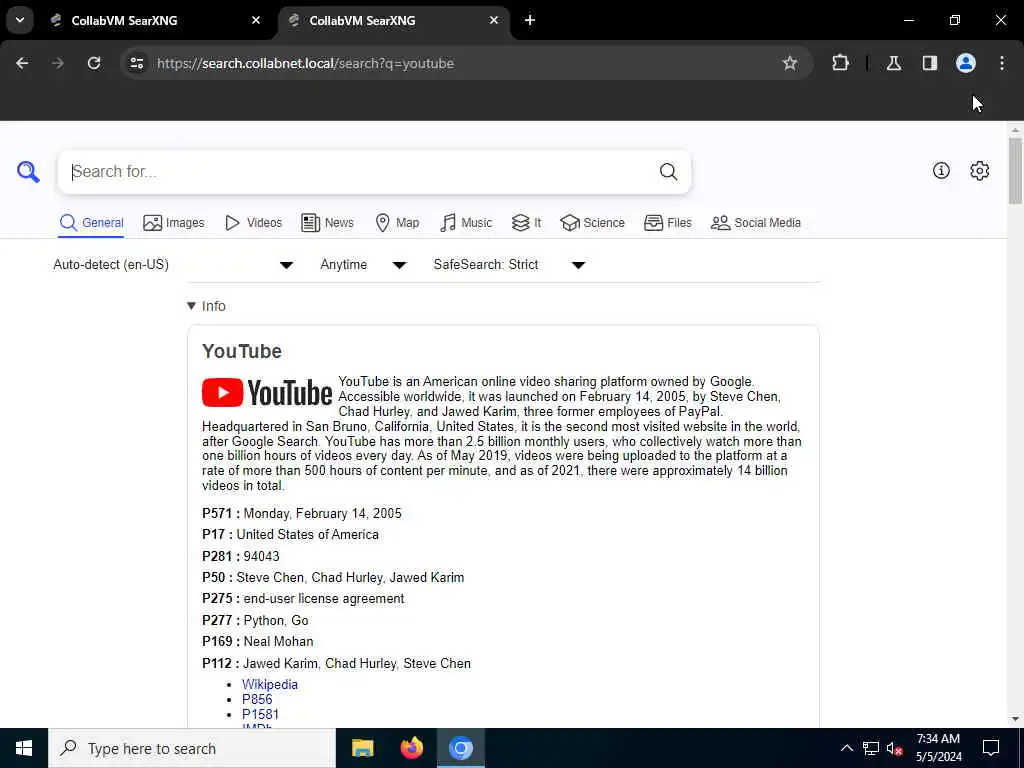Reload the current page
This screenshot has width=1024, height=768.
[x=94, y=63]
